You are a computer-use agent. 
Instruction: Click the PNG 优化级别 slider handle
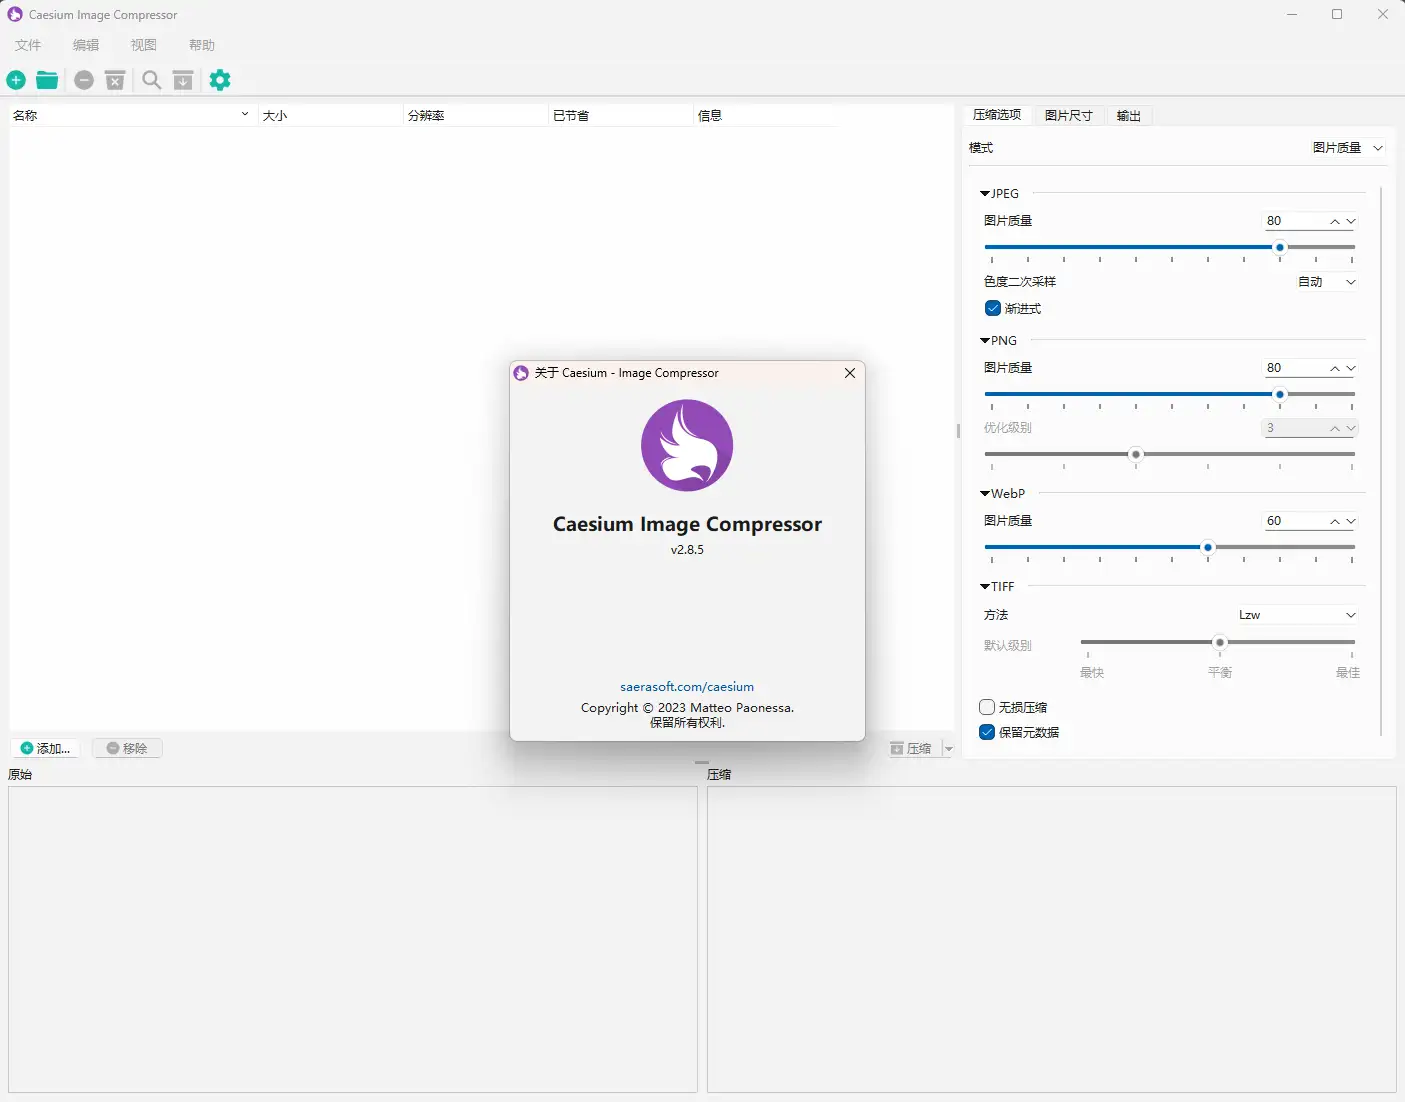[1135, 454]
